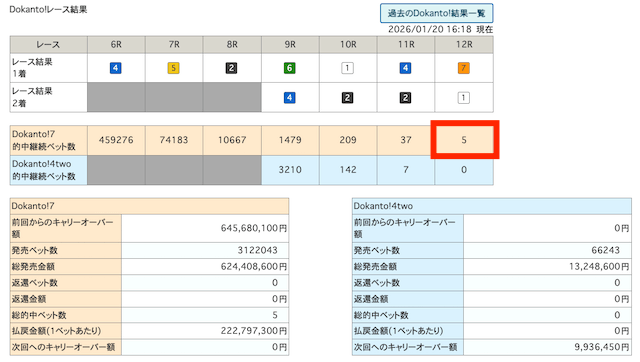This screenshot has width=640, height=362.
Task: Click the Dokanto!7 的中継続ベット数 row label
Action: click(x=49, y=140)
